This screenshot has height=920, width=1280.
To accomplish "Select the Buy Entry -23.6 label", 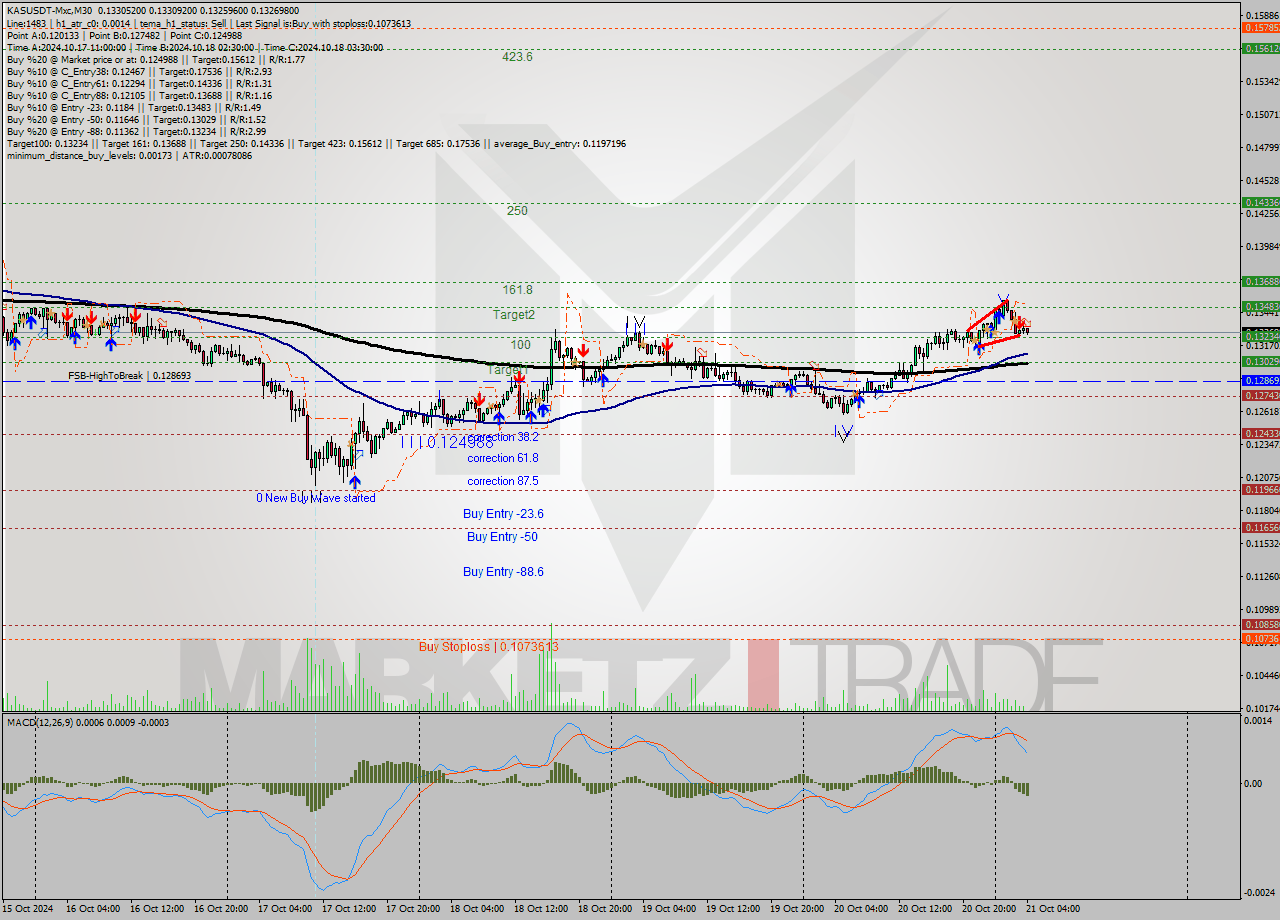I will pos(503,513).
